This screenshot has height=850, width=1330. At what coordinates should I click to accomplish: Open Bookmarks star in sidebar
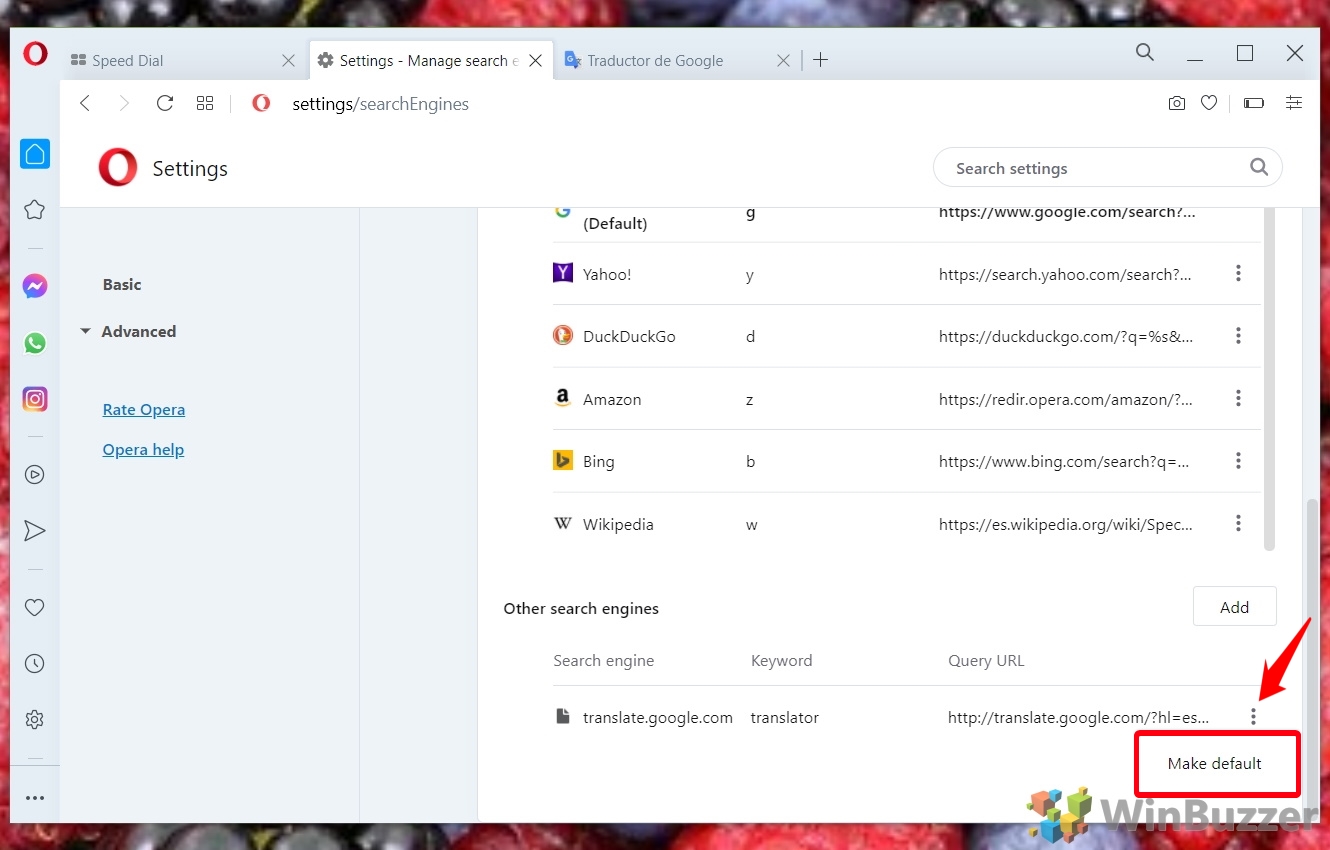(35, 210)
